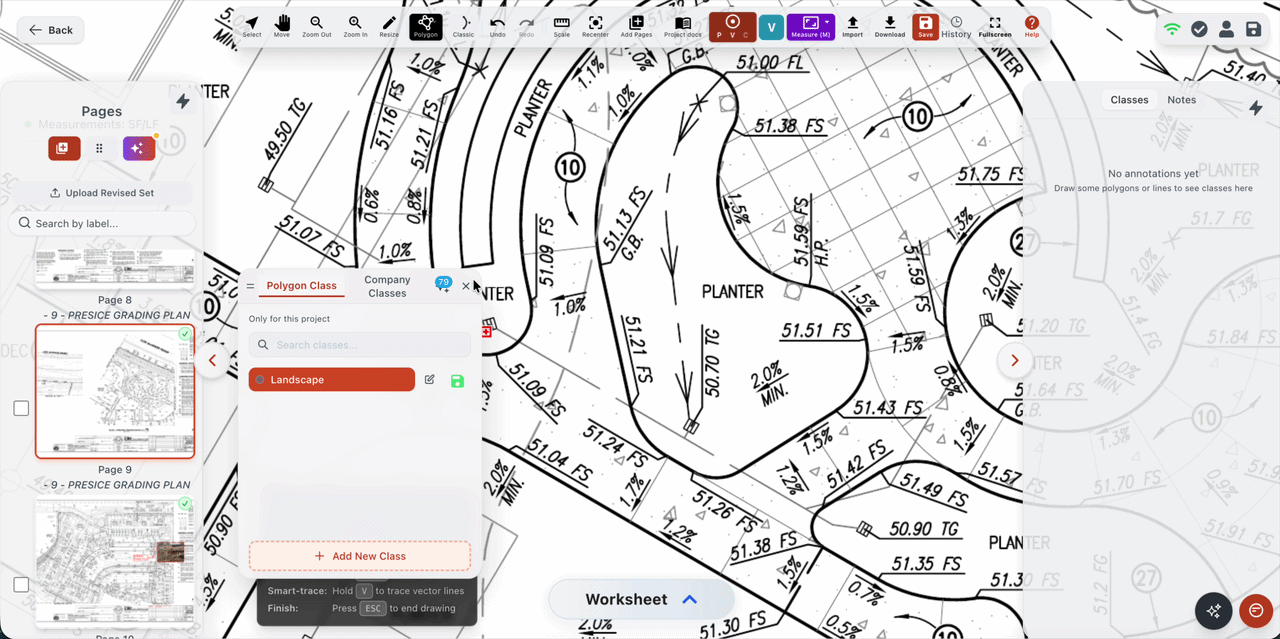The image size is (1280, 639).
Task: Expand the Worksheet panel
Action: pos(641,599)
